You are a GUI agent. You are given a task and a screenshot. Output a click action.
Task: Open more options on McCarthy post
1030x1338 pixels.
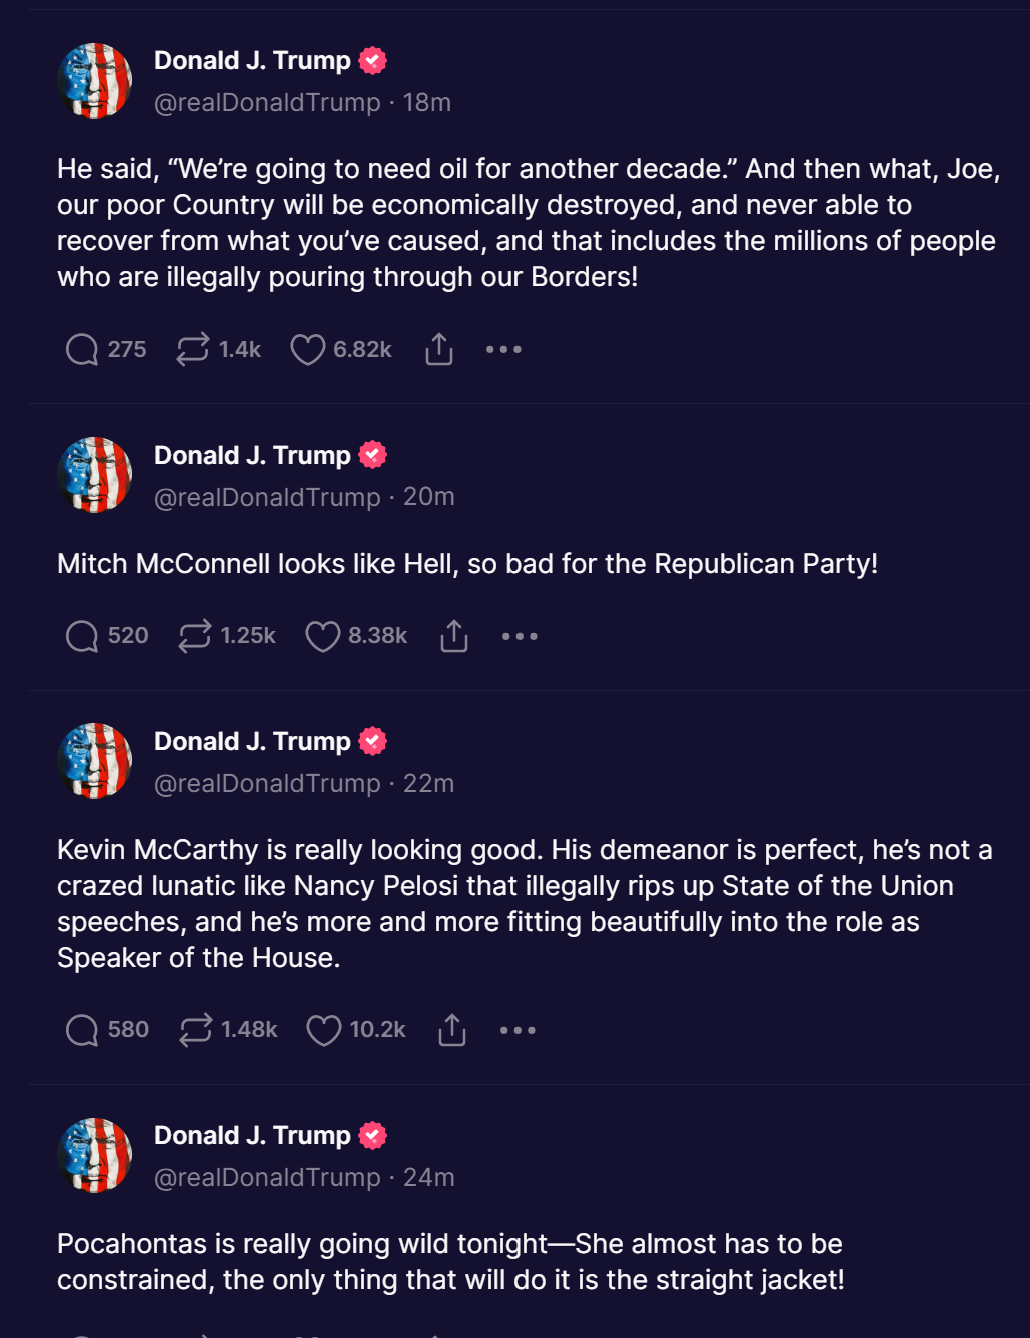coord(518,1030)
